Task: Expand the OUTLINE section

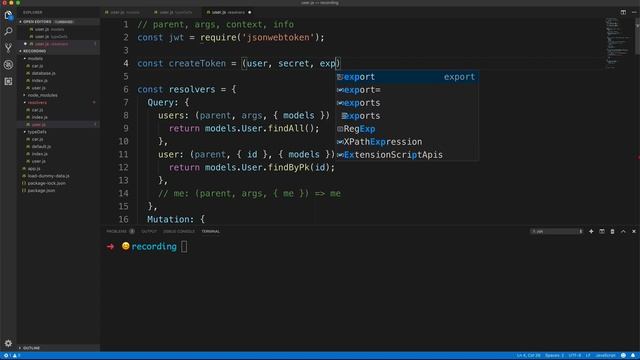Action: [x=31, y=348]
